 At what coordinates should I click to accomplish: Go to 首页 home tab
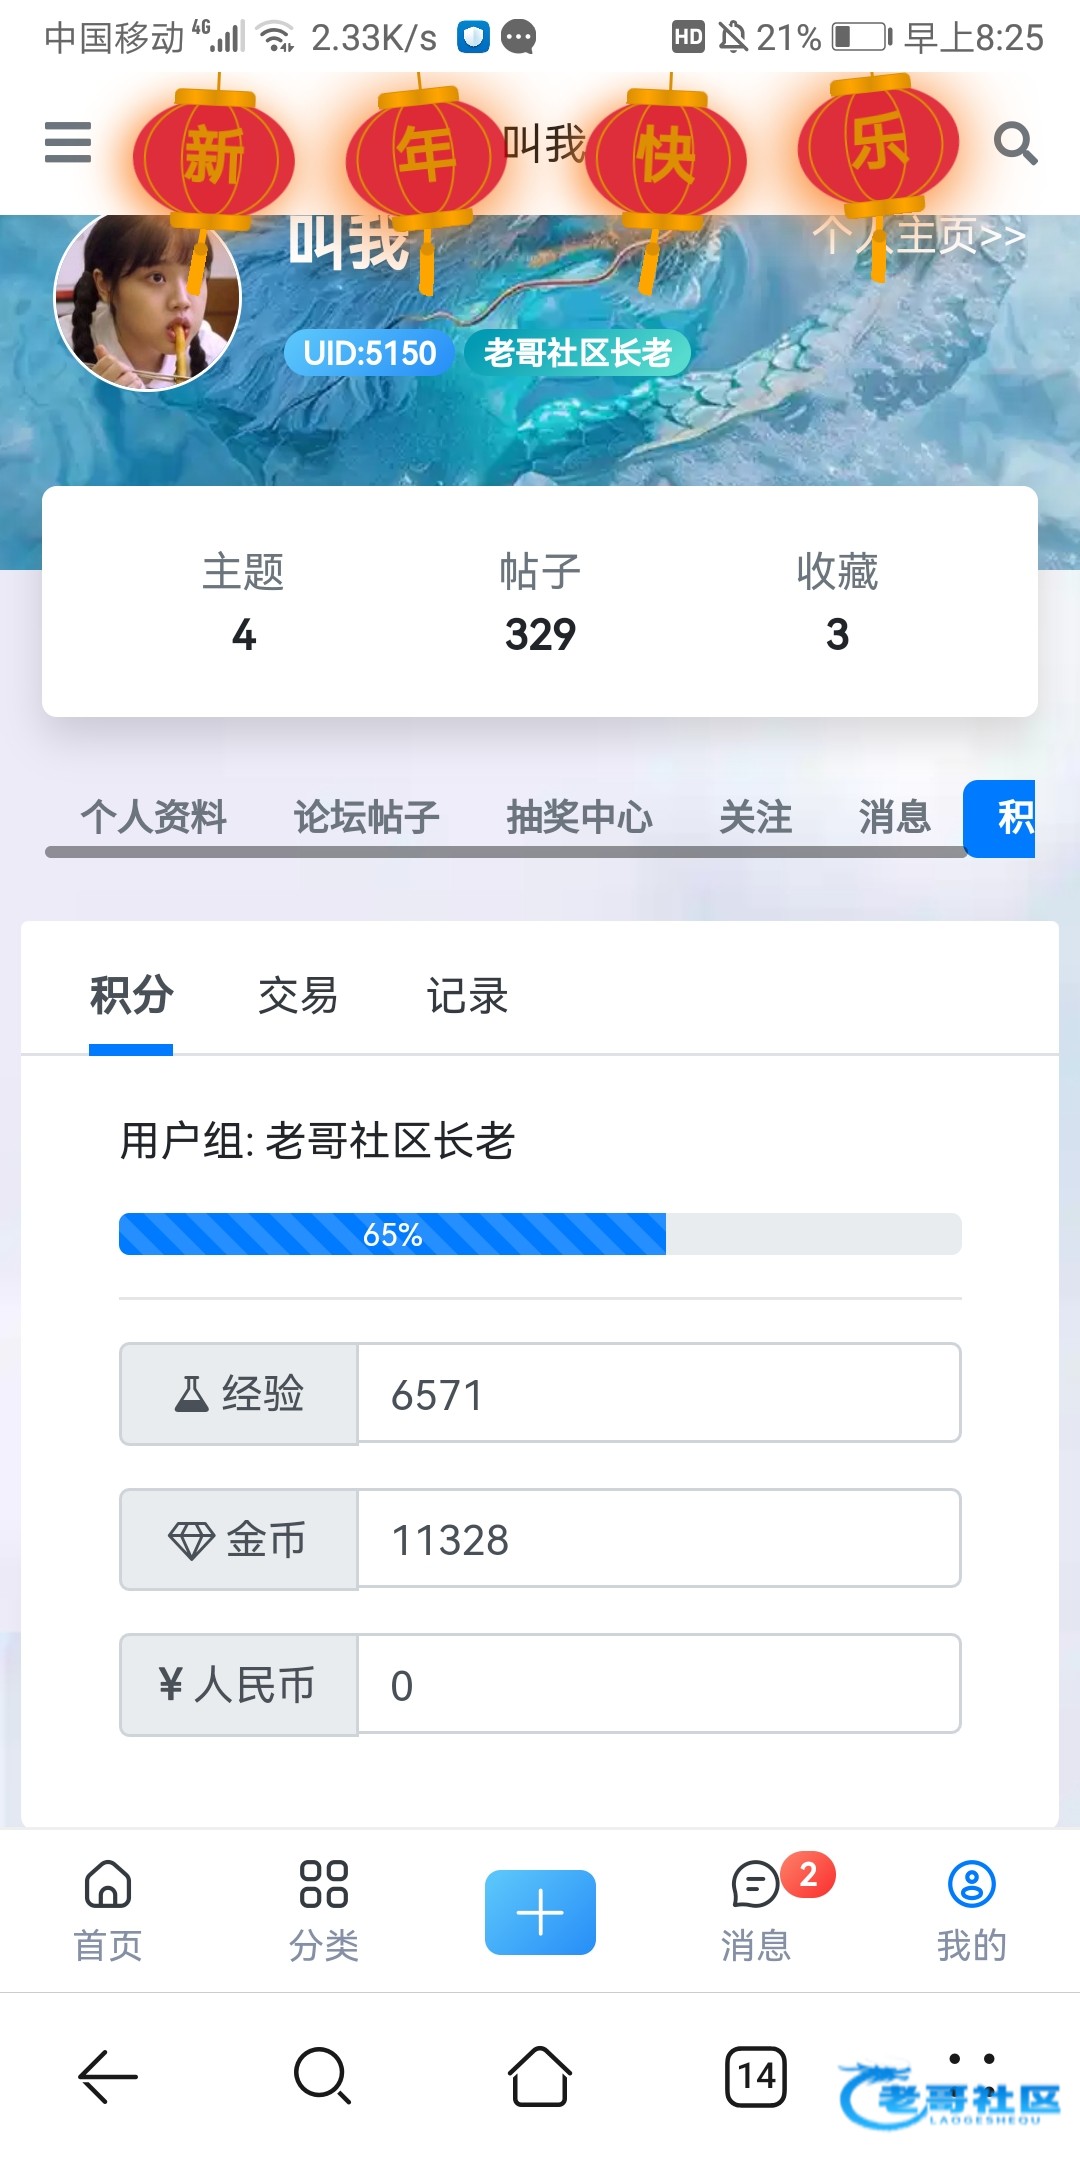point(108,1910)
